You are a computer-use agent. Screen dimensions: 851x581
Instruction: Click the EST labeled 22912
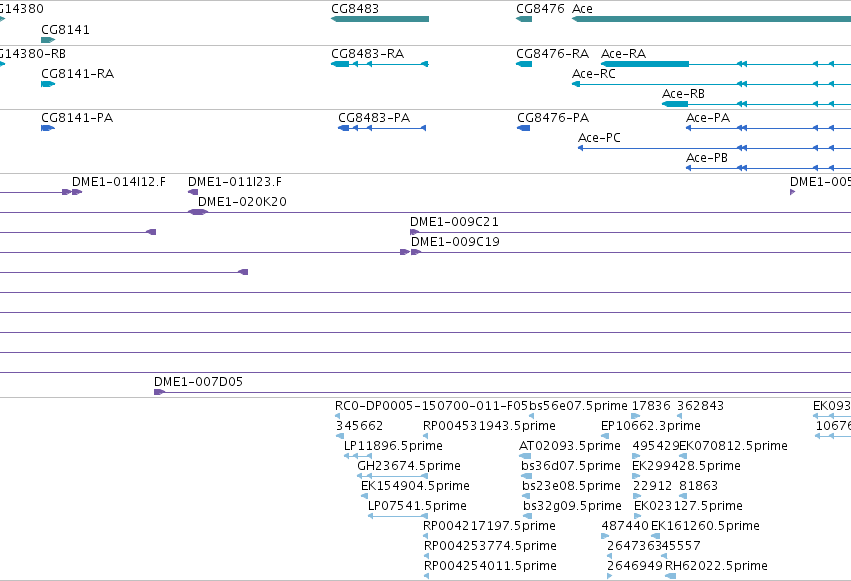(652, 486)
